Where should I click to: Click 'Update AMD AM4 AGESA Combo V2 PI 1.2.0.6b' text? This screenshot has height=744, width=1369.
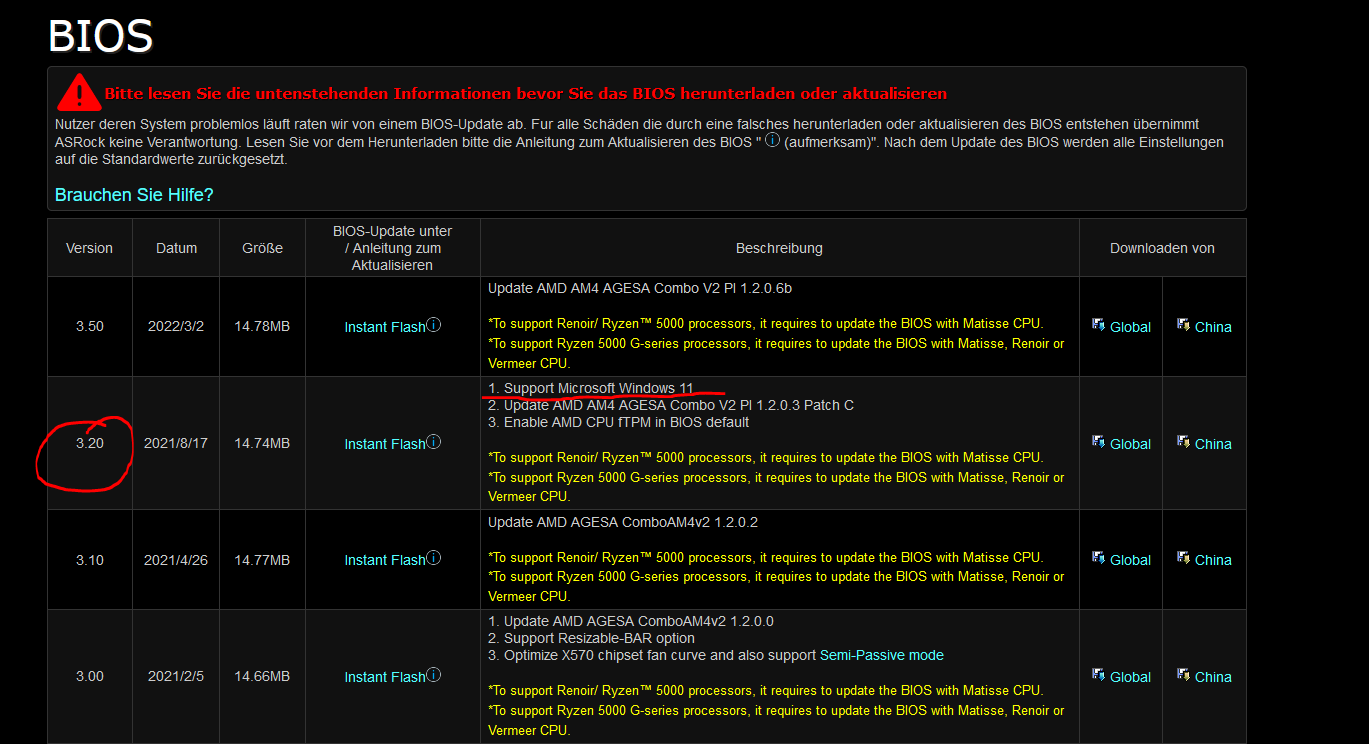pyautogui.click(x=640, y=288)
